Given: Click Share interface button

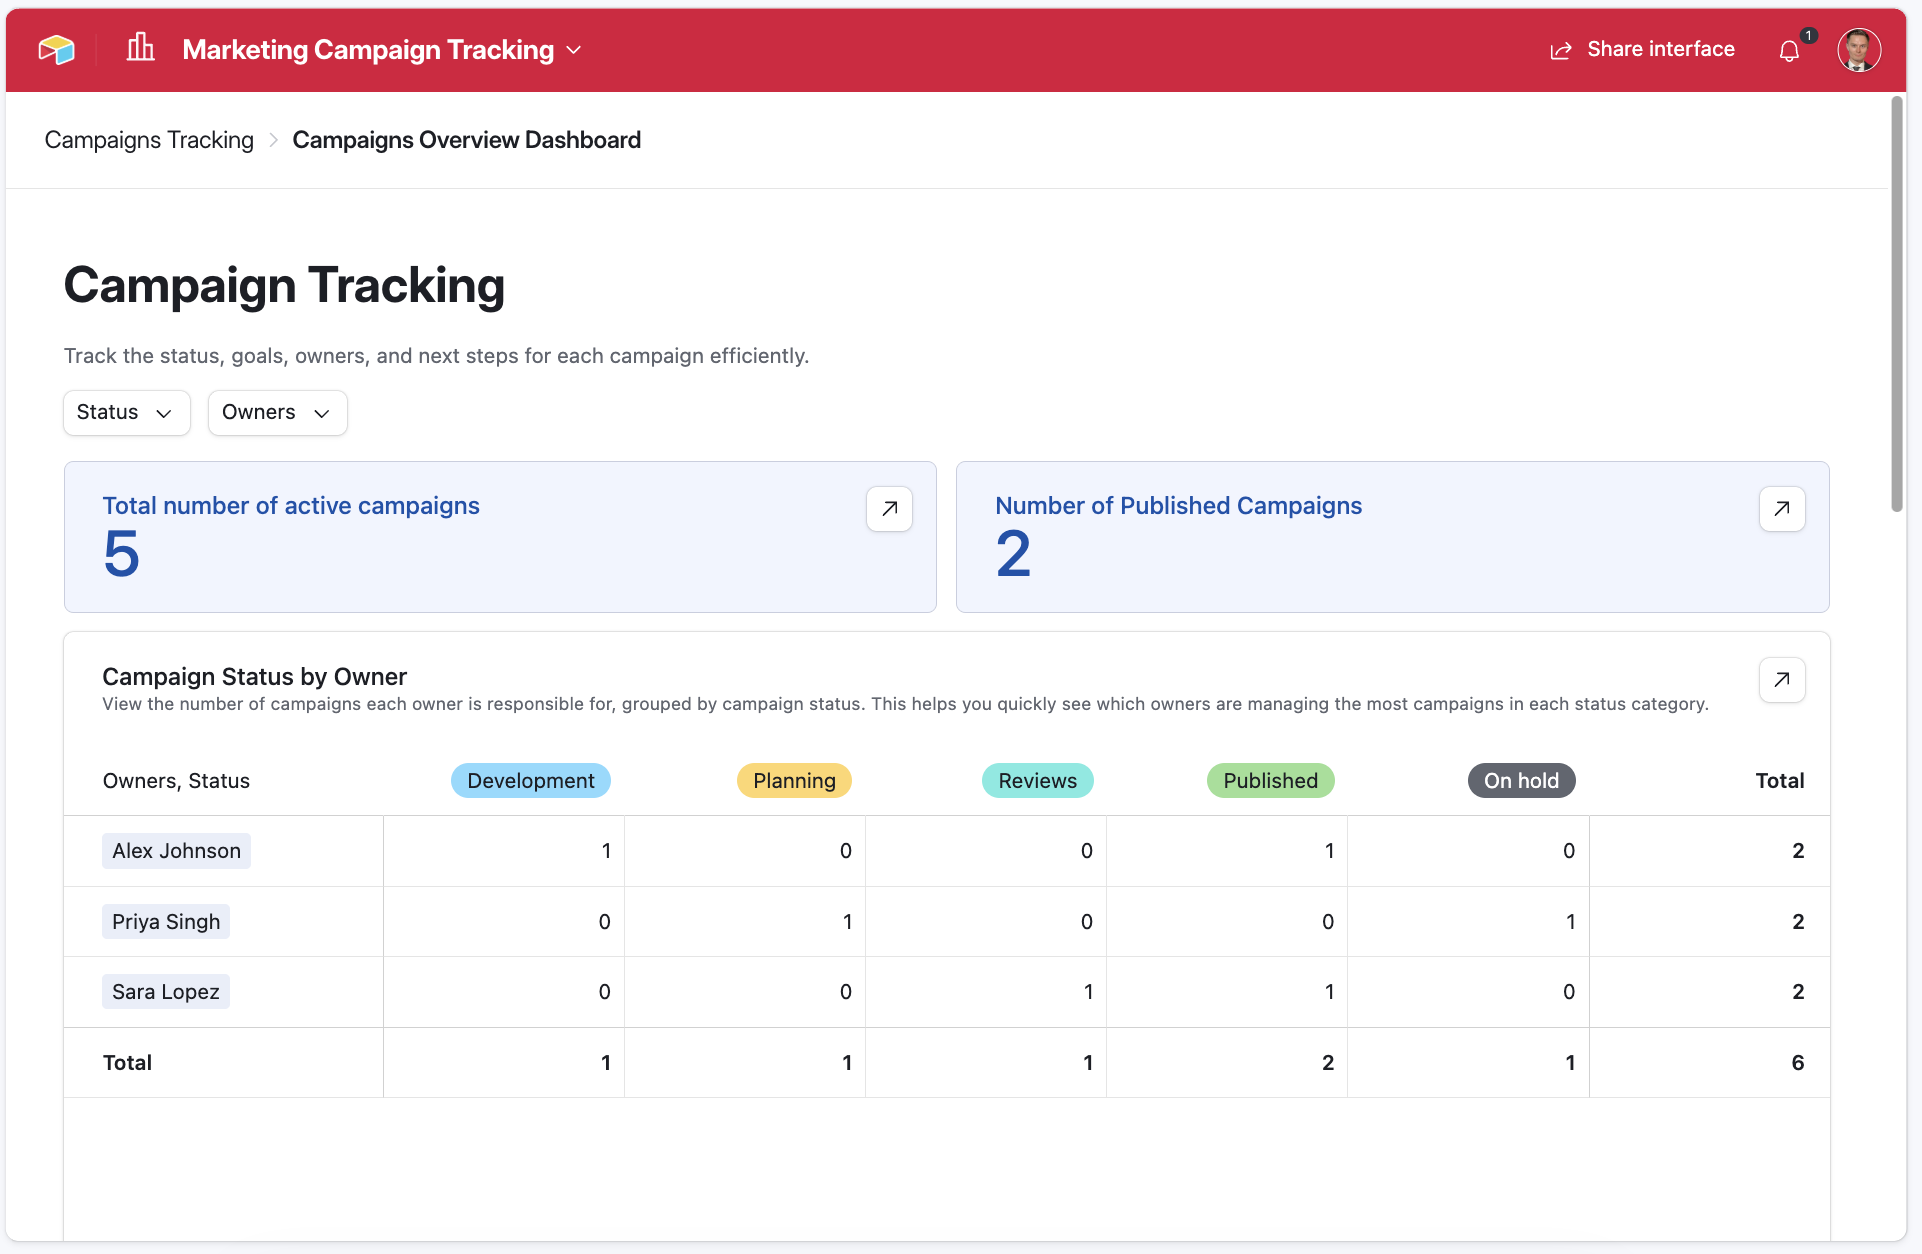Looking at the screenshot, I should [1642, 50].
